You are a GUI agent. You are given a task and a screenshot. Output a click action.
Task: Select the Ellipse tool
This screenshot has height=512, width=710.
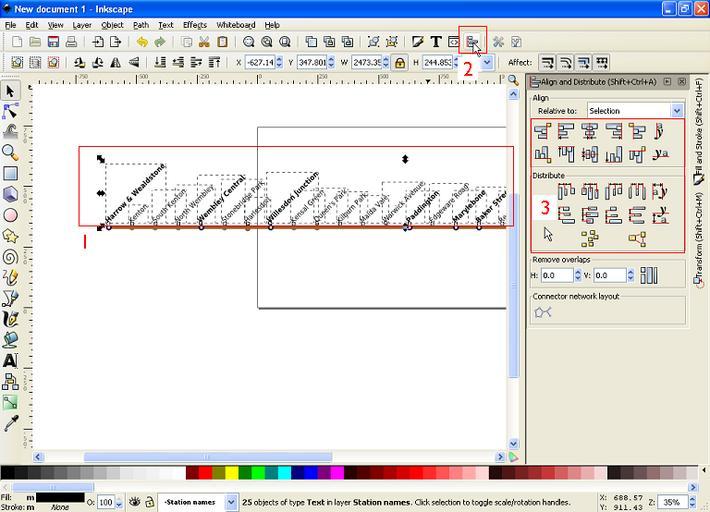pyautogui.click(x=10, y=215)
